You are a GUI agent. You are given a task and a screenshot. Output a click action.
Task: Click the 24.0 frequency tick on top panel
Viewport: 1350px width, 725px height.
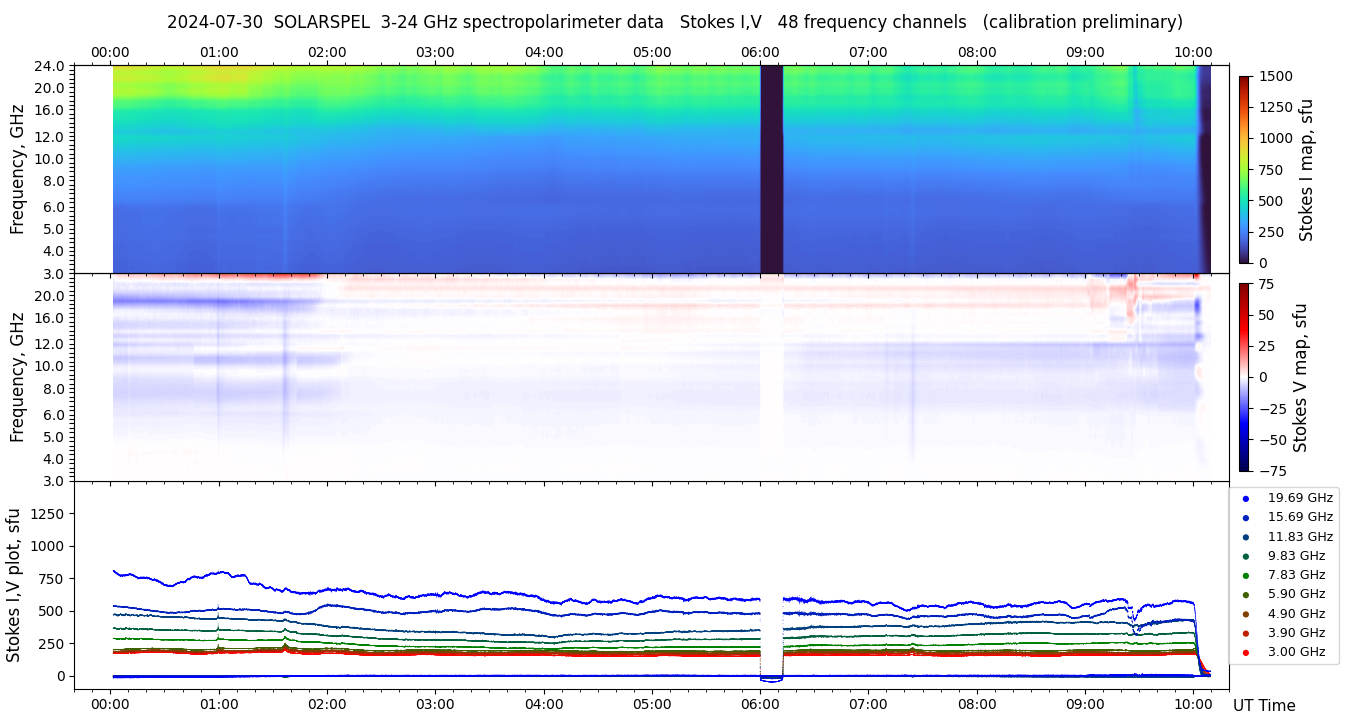tap(51, 67)
